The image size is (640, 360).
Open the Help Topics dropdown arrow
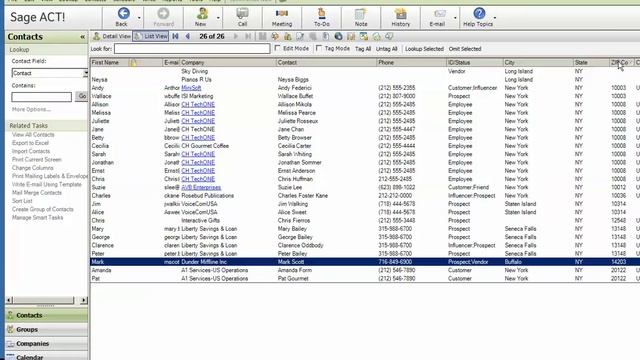[495, 18]
